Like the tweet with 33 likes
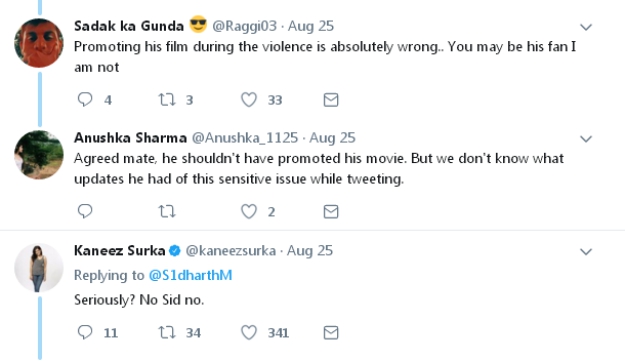This screenshot has height=361, width=625. point(249,100)
